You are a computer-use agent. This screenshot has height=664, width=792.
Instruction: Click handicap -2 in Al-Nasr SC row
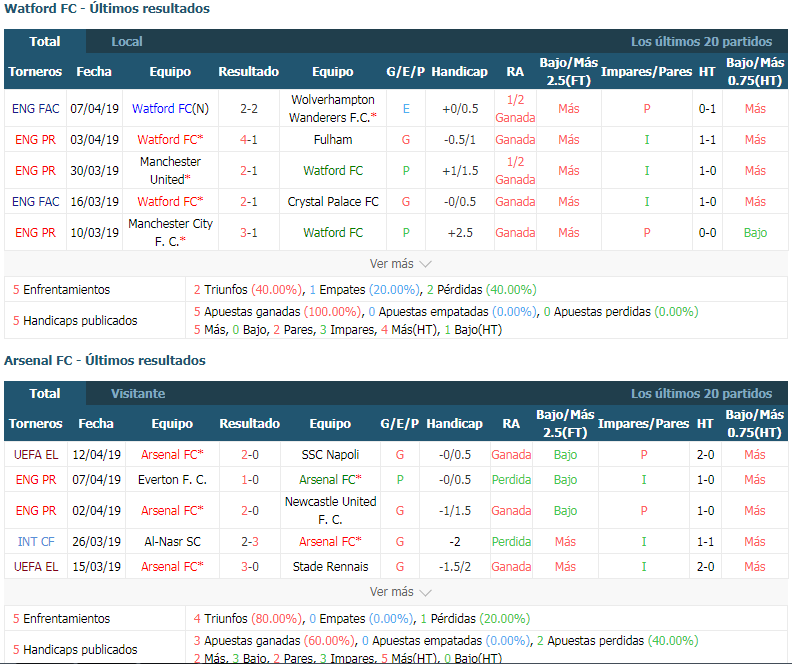click(455, 542)
